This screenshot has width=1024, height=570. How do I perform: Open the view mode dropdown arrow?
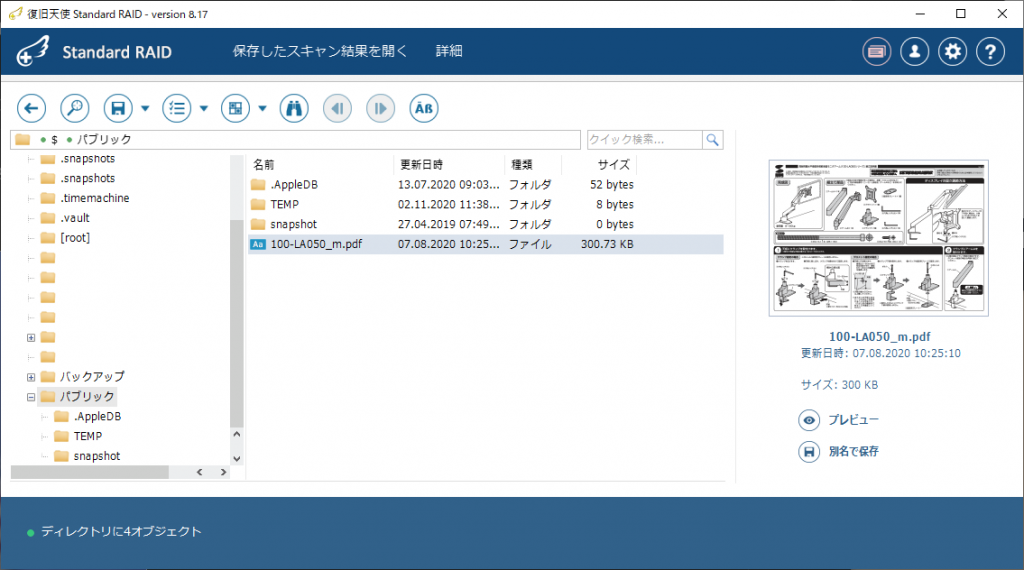[262, 108]
